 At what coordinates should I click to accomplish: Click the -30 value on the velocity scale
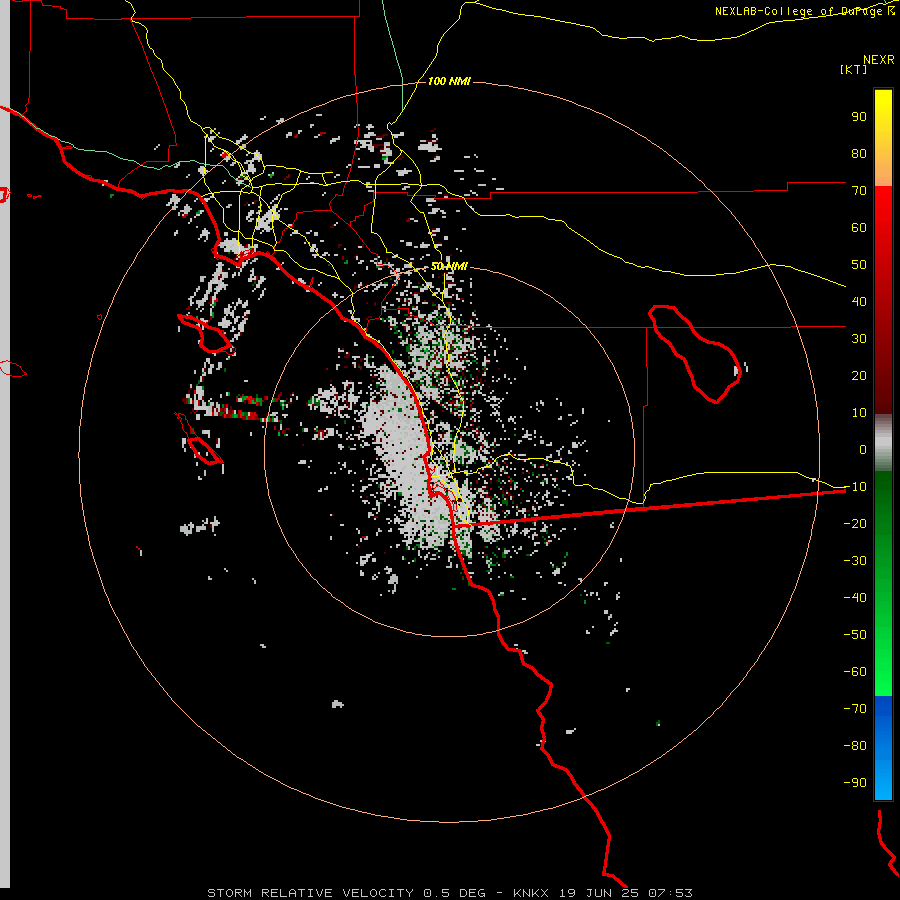tap(855, 561)
